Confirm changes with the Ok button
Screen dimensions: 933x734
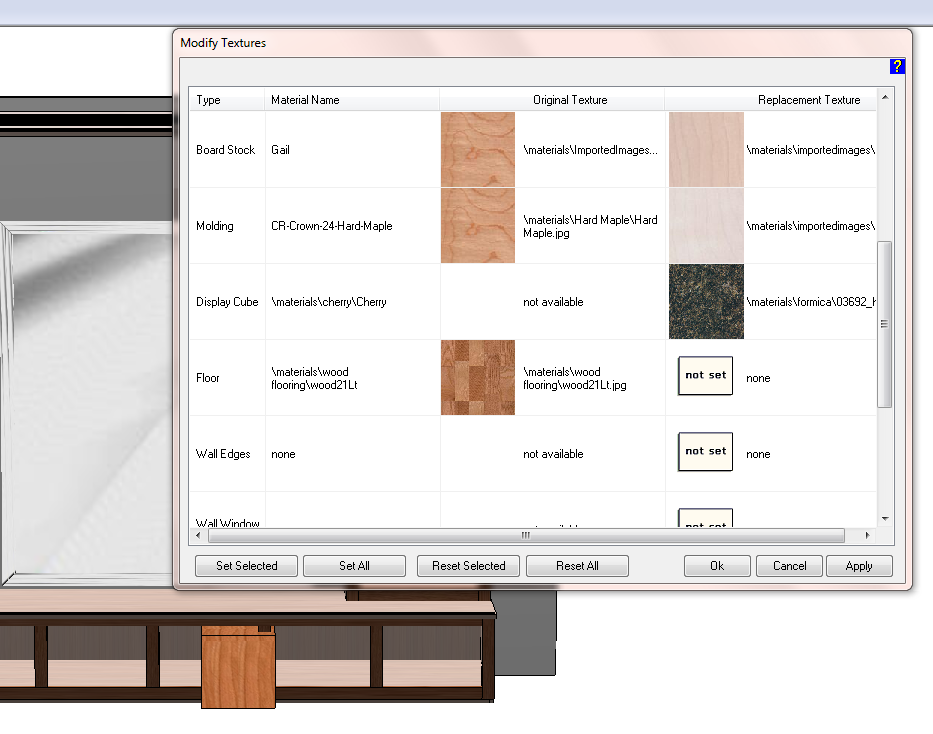[x=716, y=566]
